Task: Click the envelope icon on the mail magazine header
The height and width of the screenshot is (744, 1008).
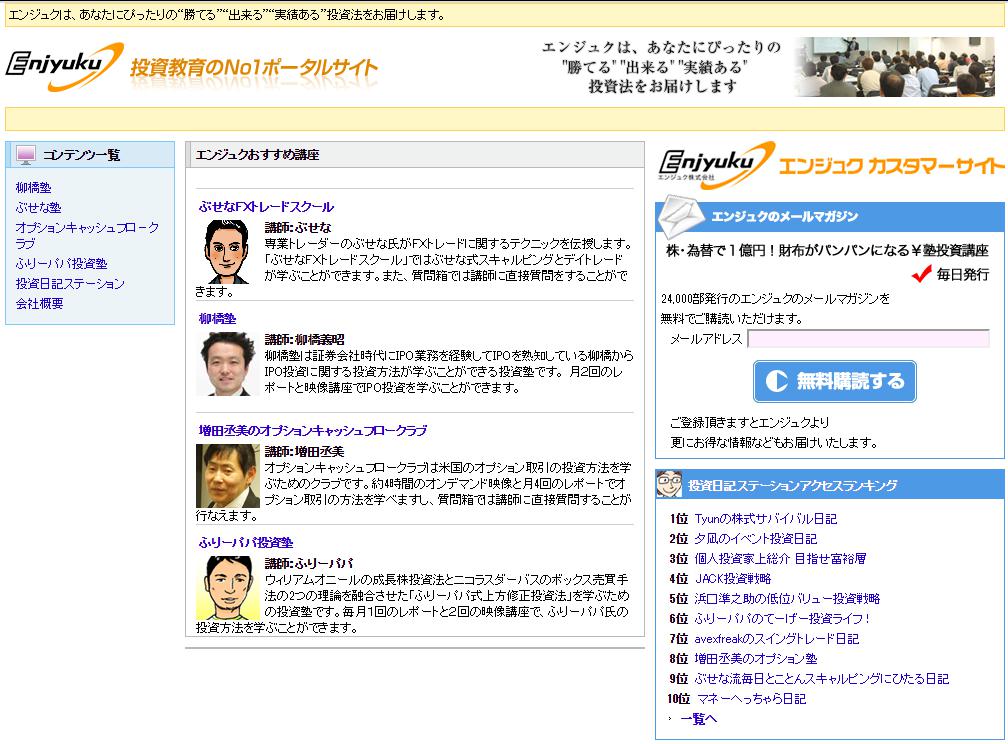Action: point(681,217)
